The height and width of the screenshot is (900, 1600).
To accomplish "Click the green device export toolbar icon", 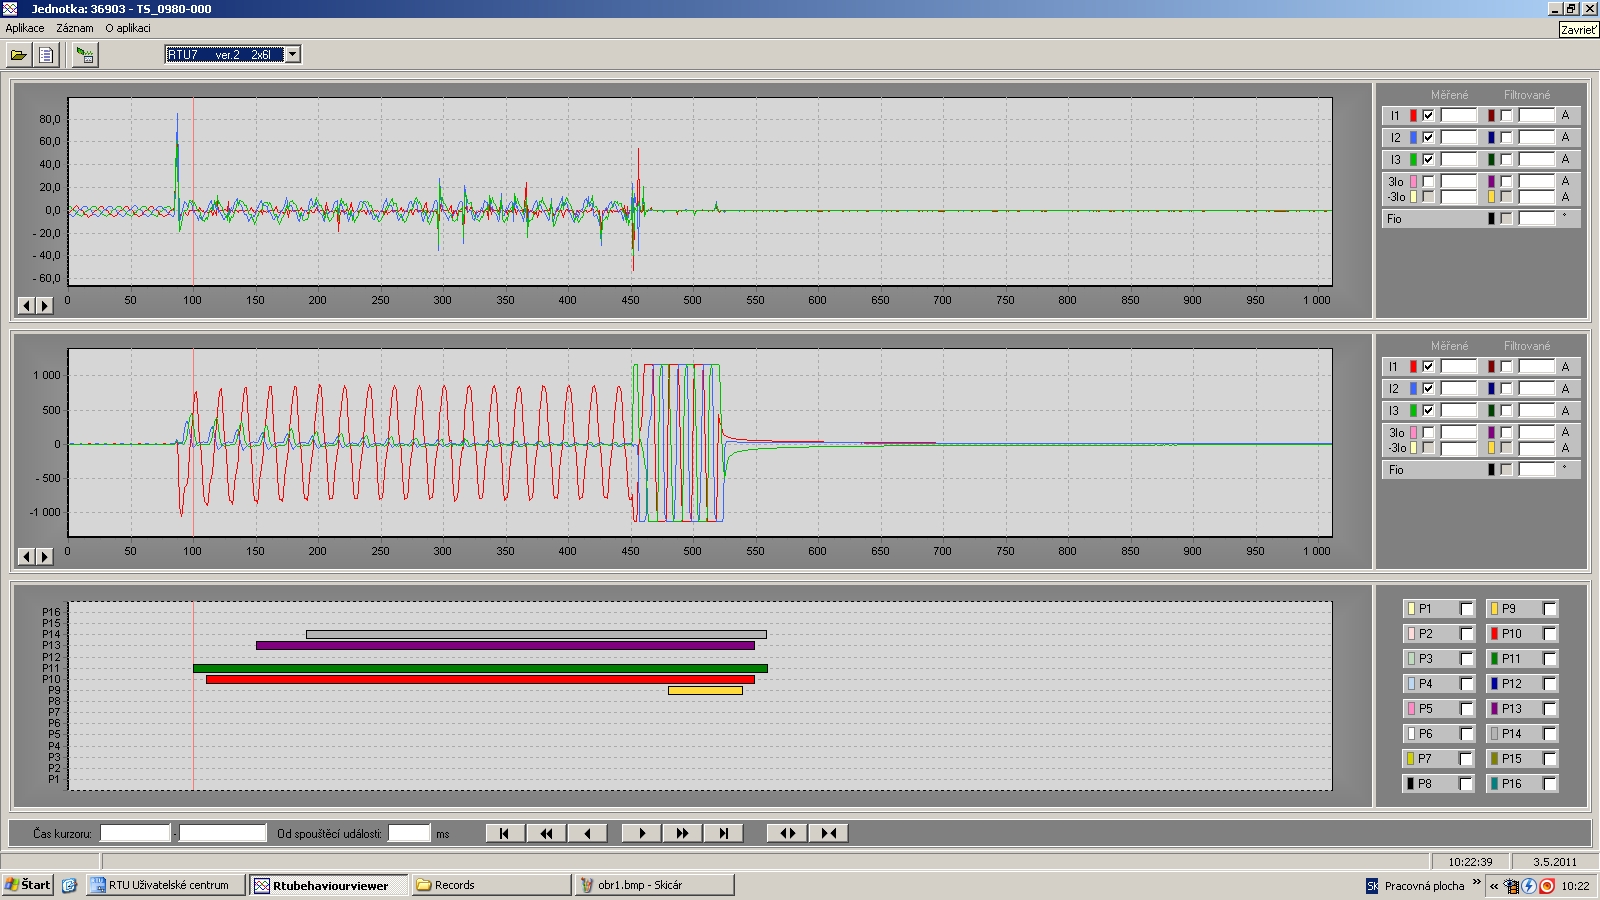I will [86, 55].
